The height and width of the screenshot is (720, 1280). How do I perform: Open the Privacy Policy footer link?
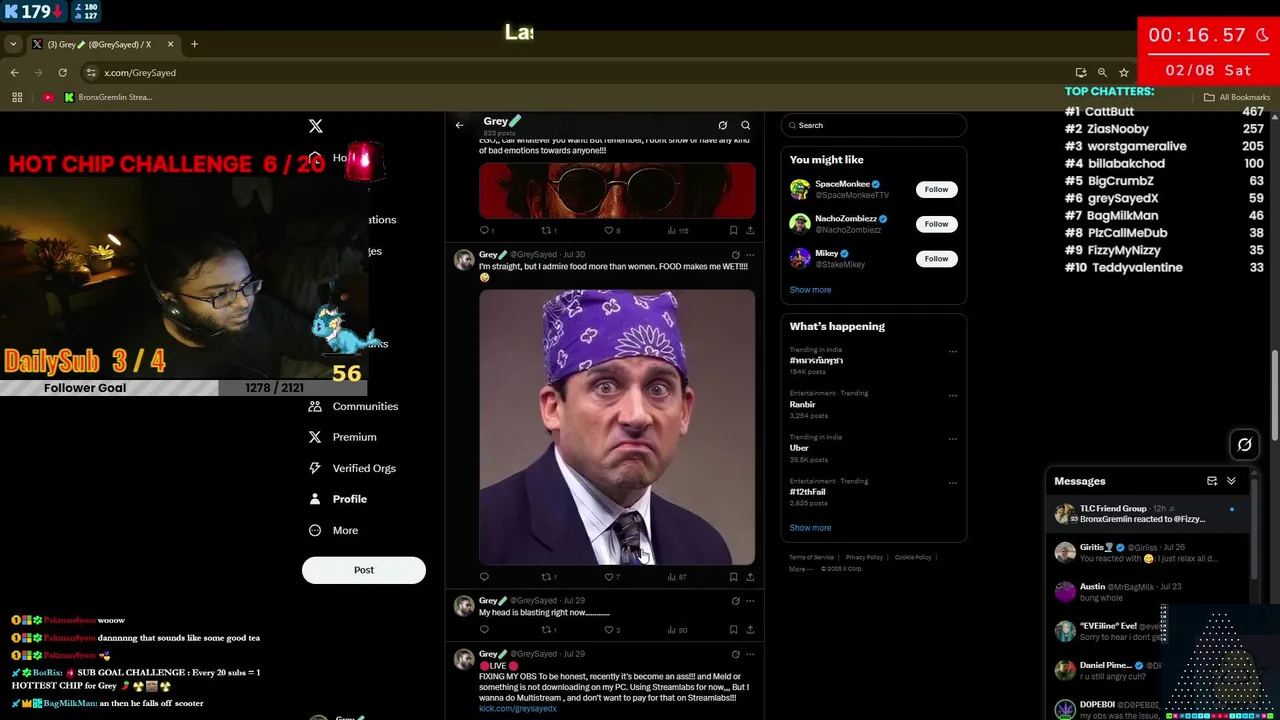click(x=864, y=557)
